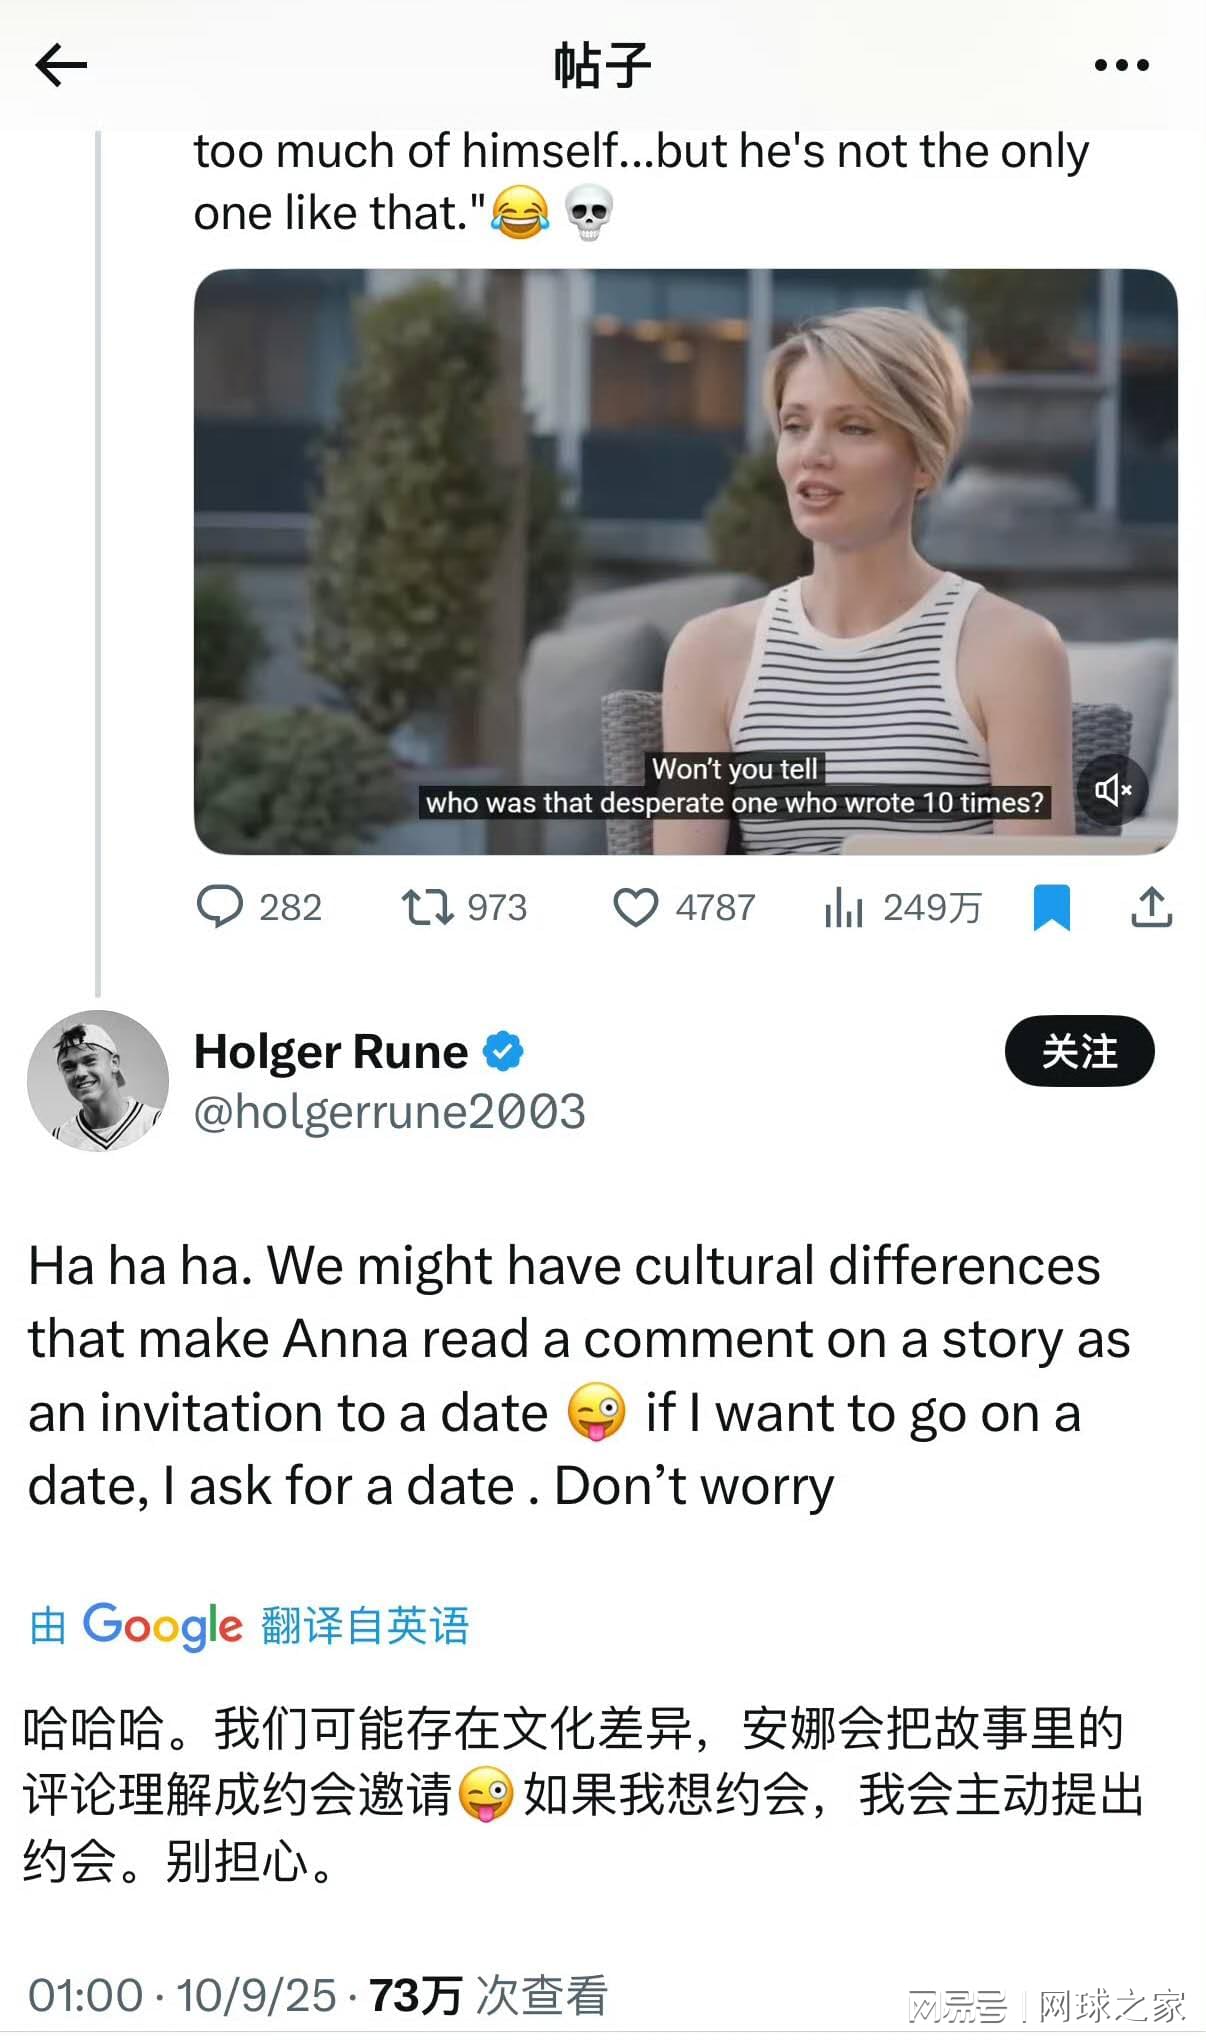Tap the 帖子 page title

tap(602, 66)
